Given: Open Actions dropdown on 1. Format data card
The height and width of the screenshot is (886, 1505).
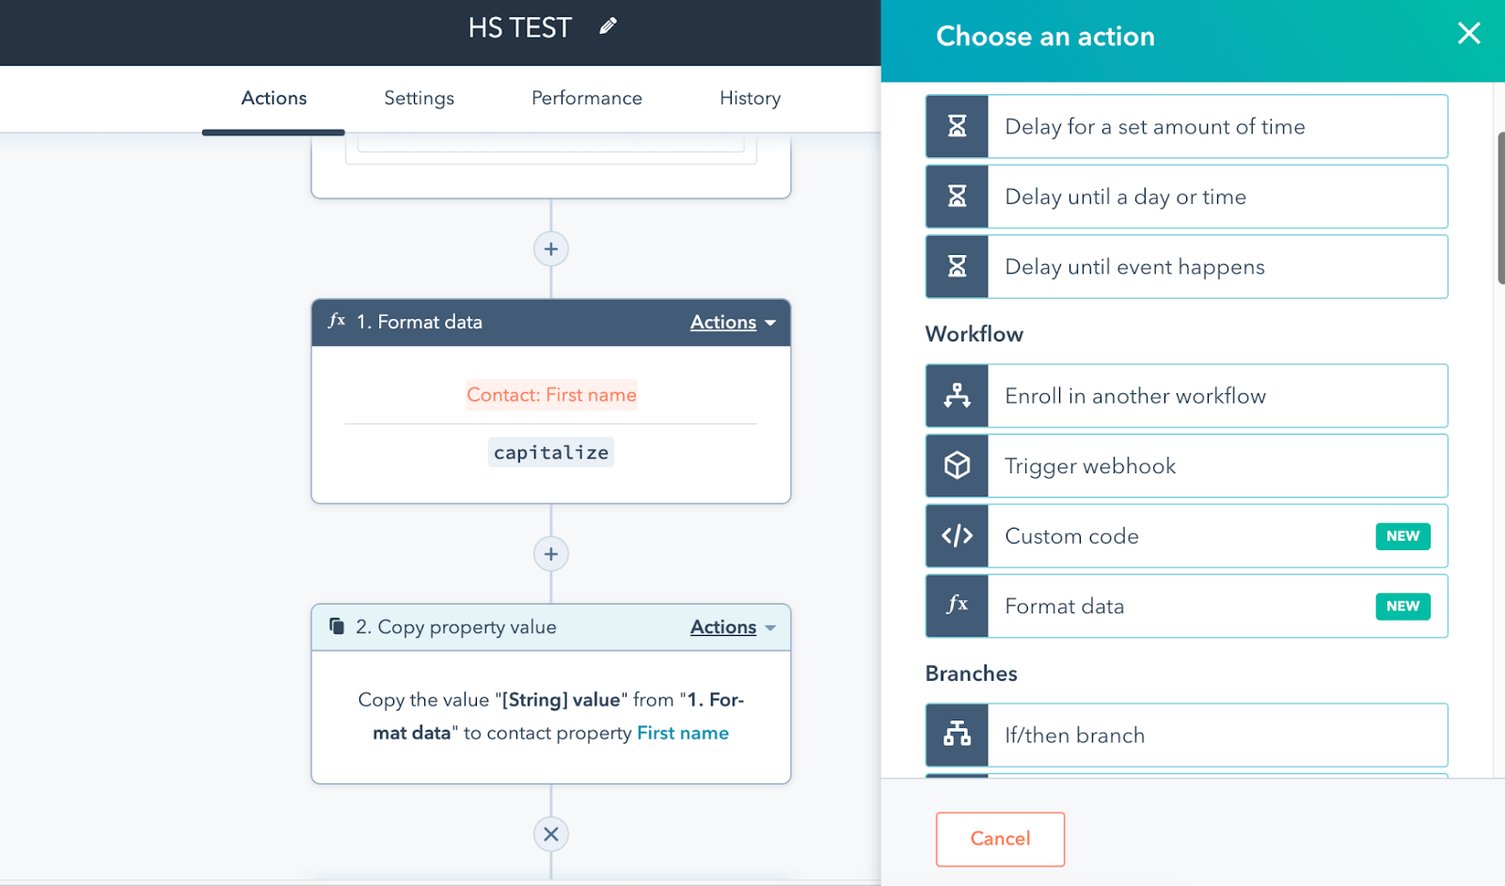Looking at the screenshot, I should tap(733, 322).
